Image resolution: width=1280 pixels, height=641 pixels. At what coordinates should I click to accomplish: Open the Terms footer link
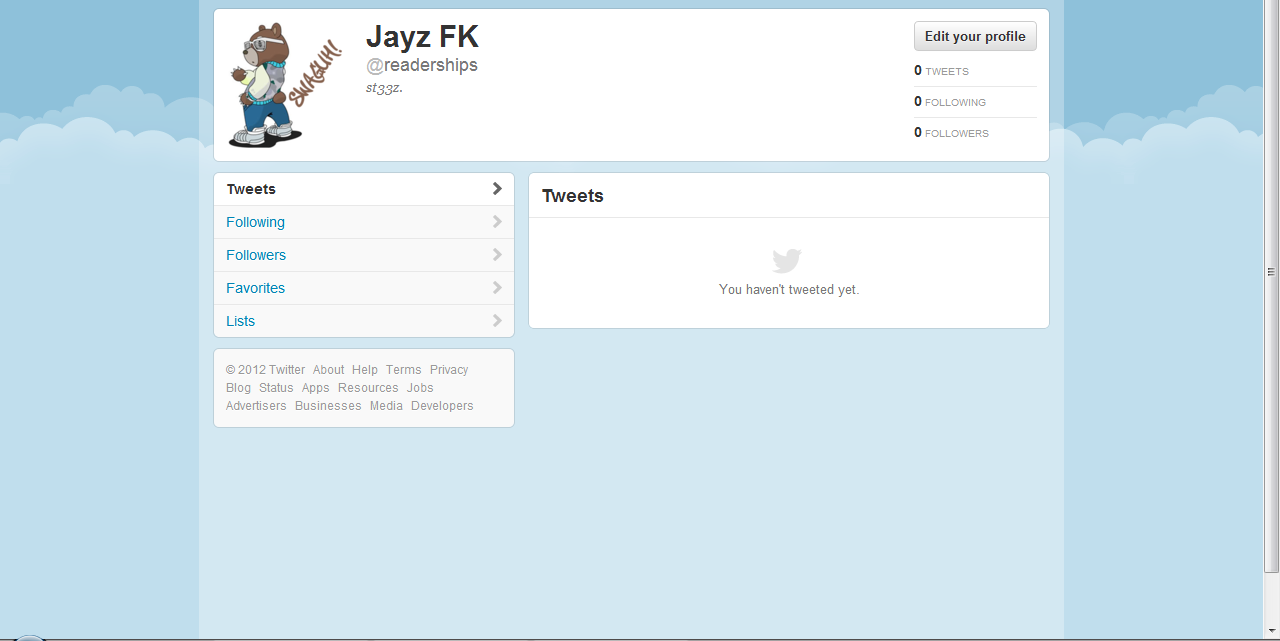(x=404, y=370)
